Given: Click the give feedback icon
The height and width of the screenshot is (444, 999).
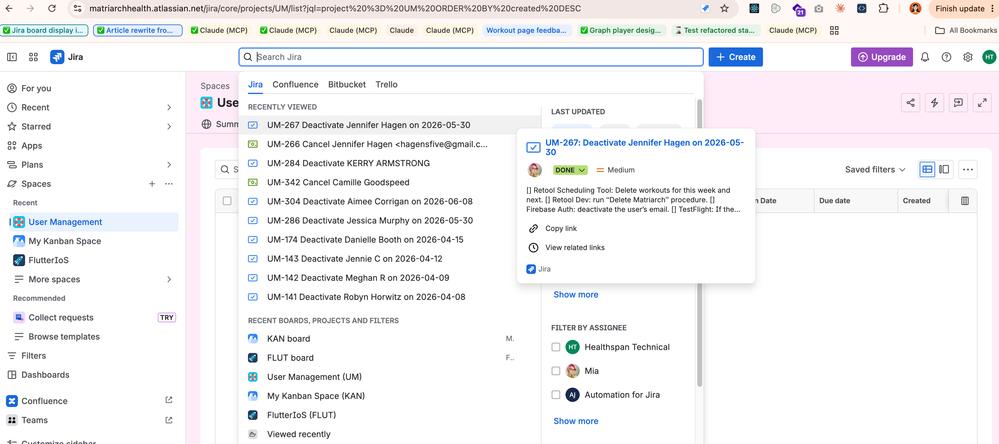Looking at the screenshot, I should tap(958, 103).
